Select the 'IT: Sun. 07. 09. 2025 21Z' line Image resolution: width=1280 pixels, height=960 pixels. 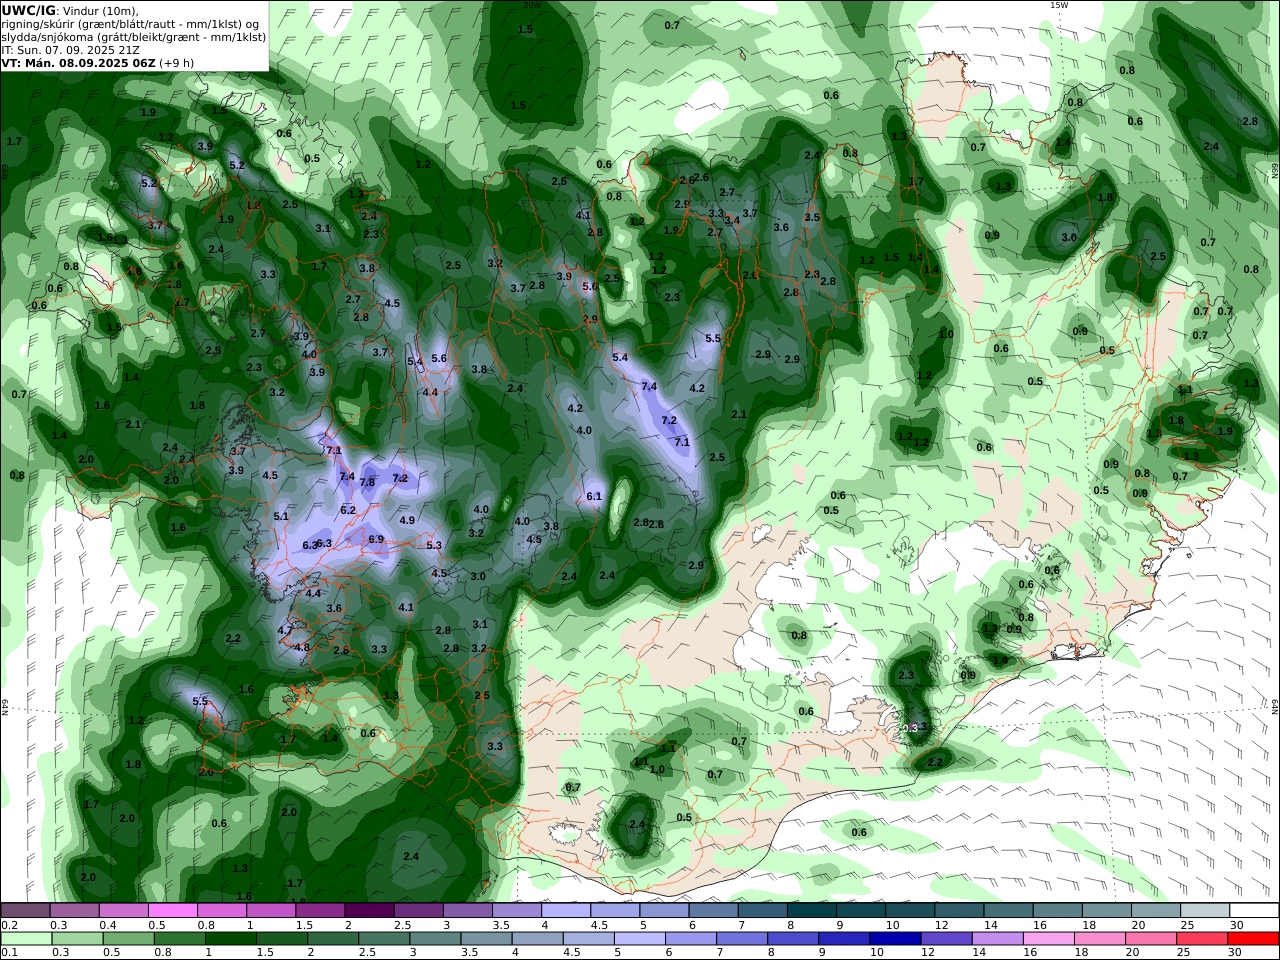[70, 49]
